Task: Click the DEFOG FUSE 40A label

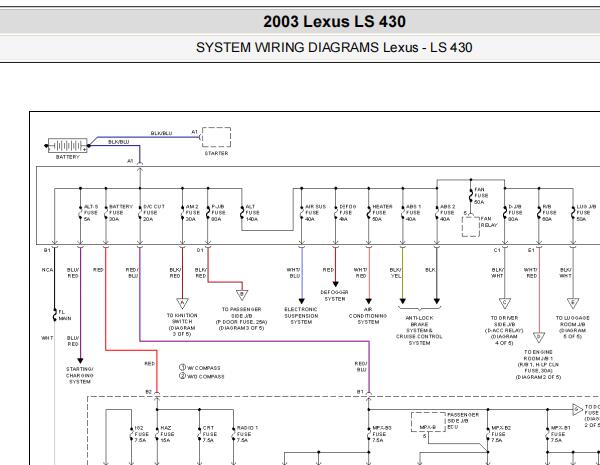Action: pos(347,213)
